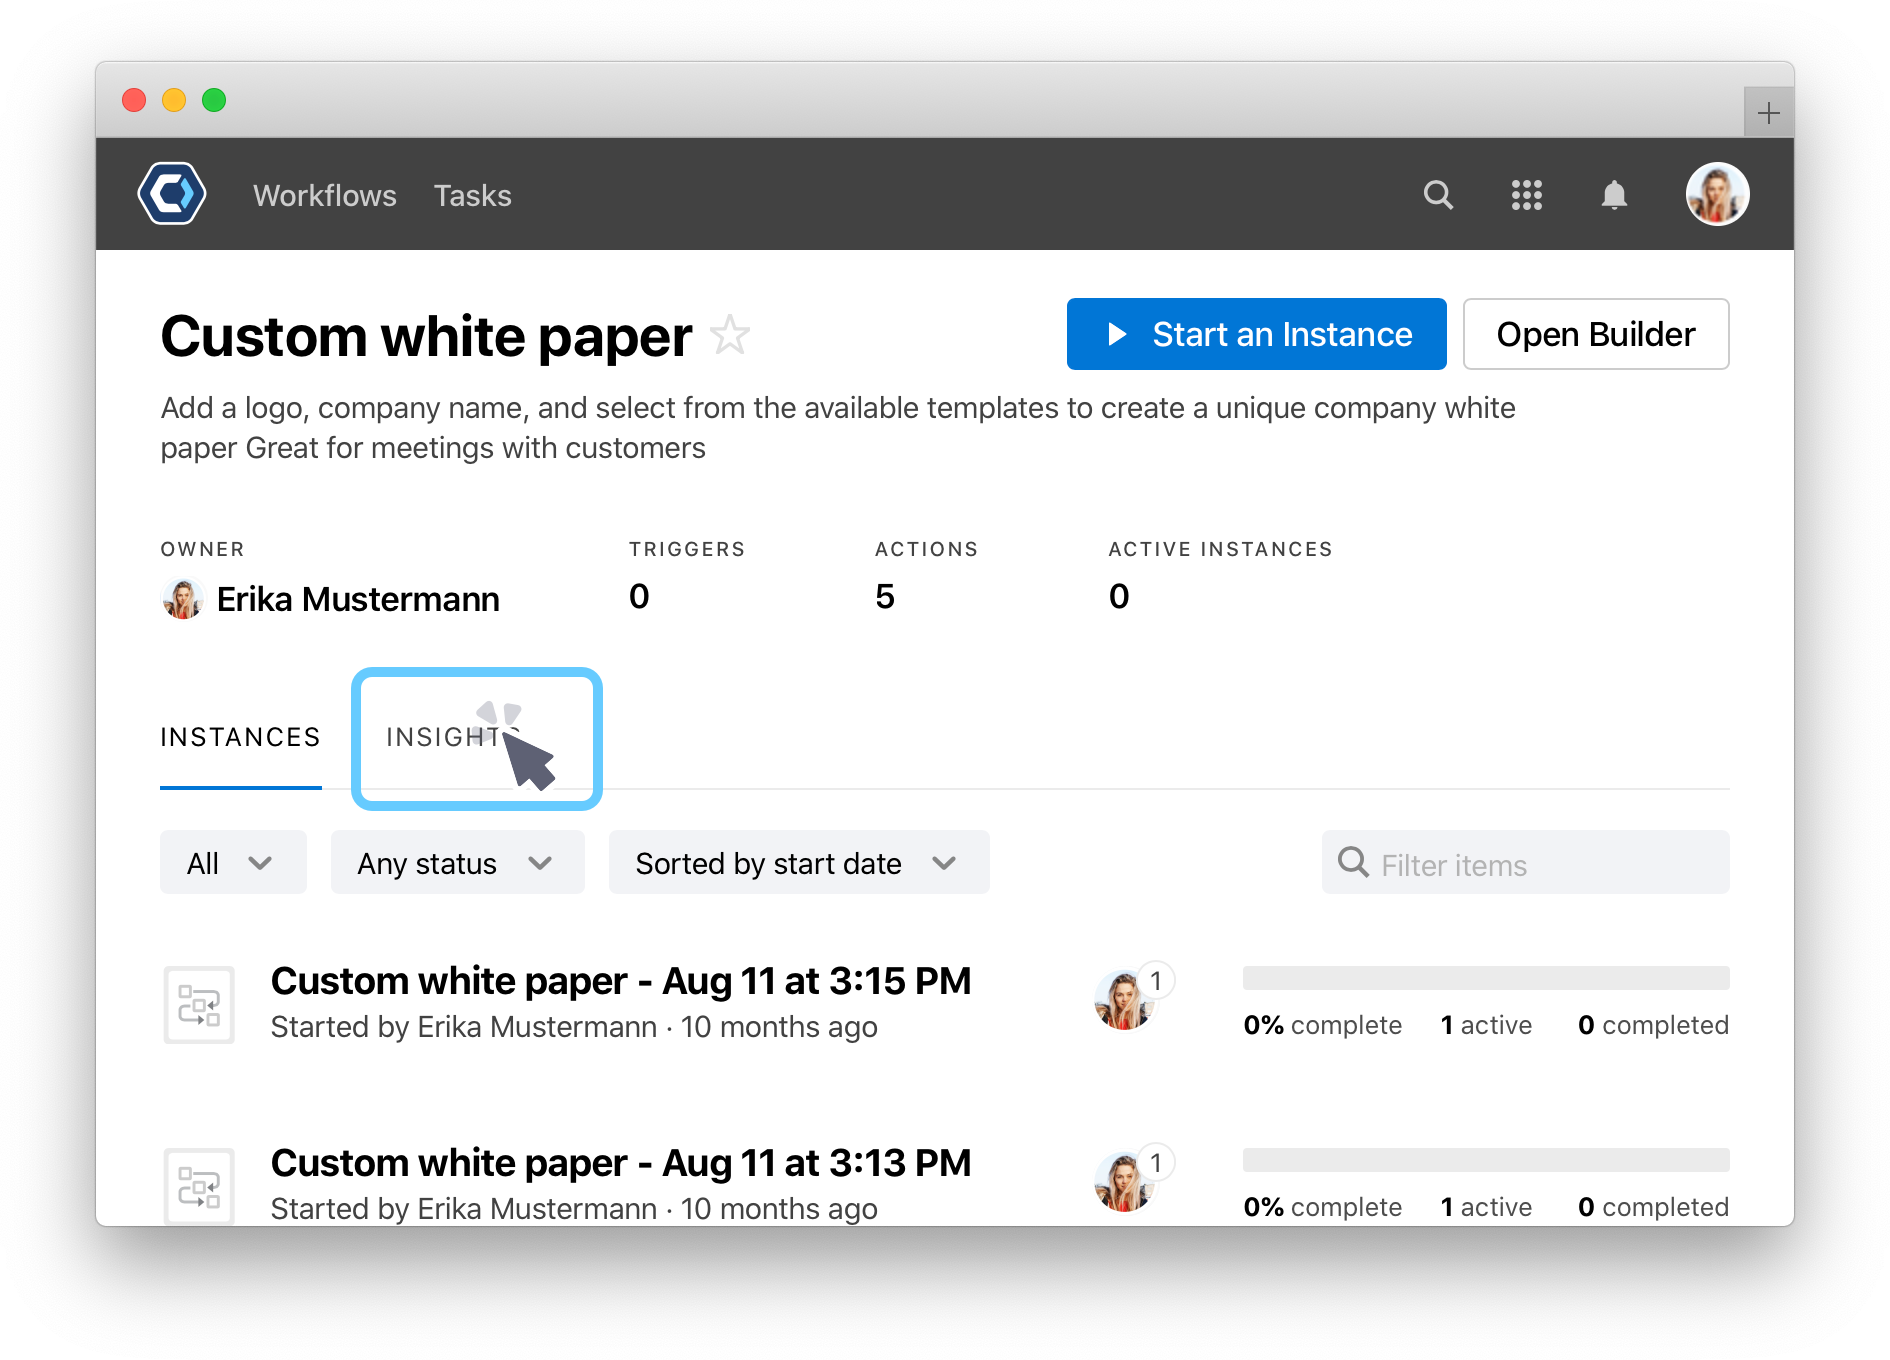
Task: Click the Actions count value 5
Action: tap(885, 596)
